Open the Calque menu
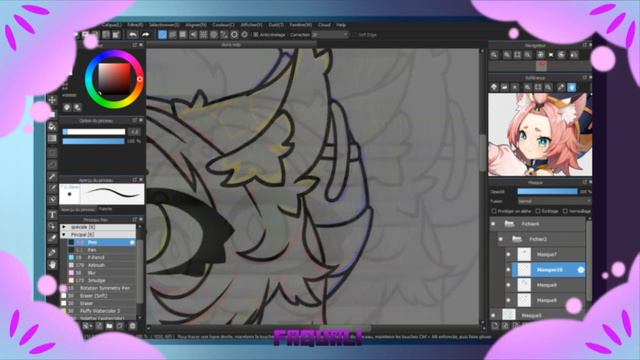The width and height of the screenshot is (640, 360). click(x=111, y=25)
